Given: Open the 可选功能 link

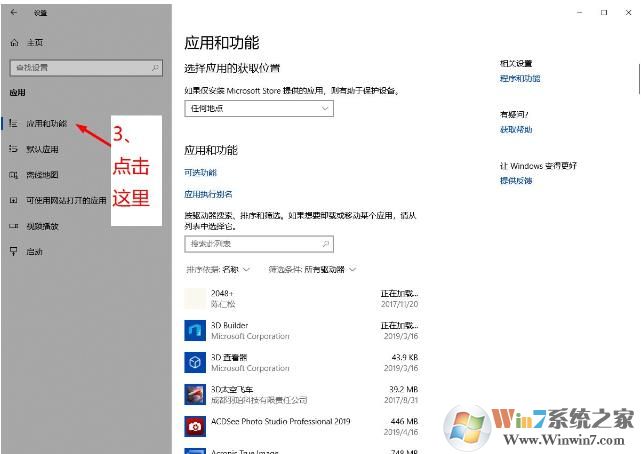Looking at the screenshot, I should 200,172.
